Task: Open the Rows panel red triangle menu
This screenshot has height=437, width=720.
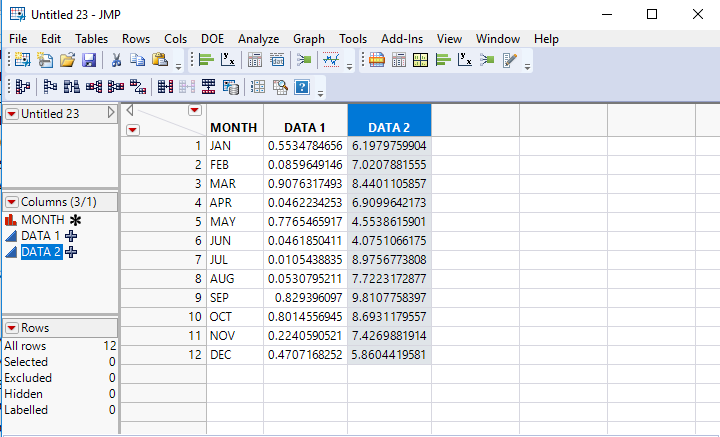Action: [x=11, y=328]
